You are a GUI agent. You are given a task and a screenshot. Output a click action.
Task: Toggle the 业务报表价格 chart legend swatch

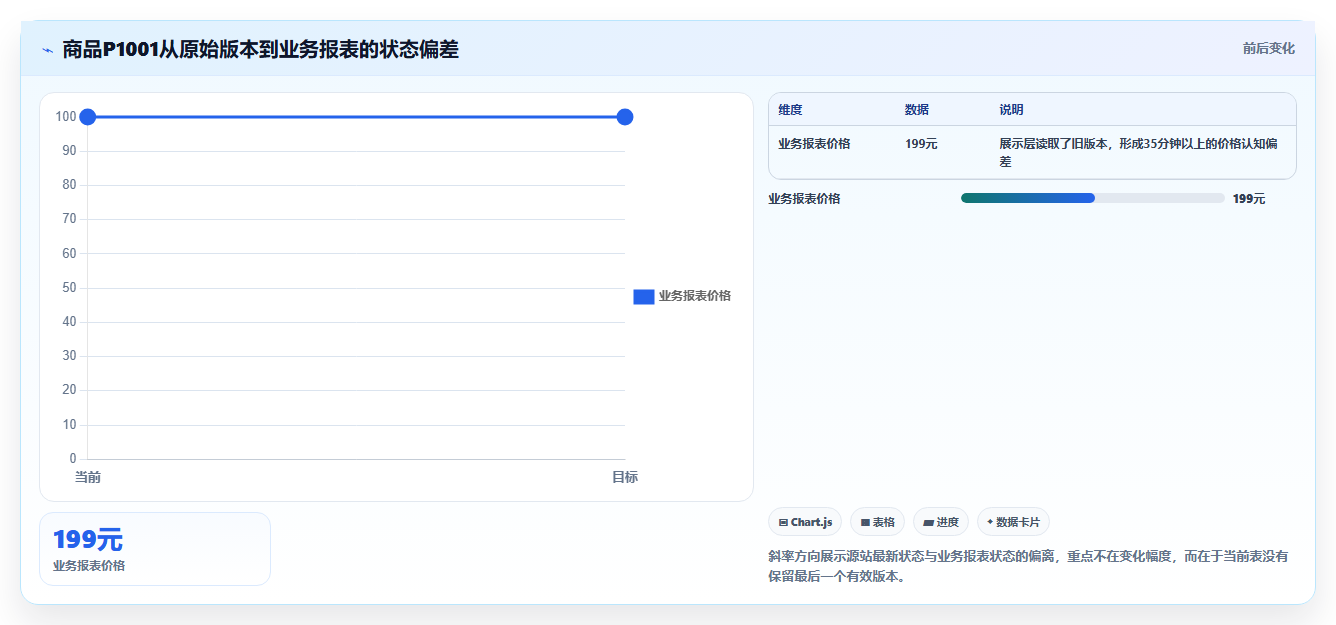pyautogui.click(x=644, y=296)
